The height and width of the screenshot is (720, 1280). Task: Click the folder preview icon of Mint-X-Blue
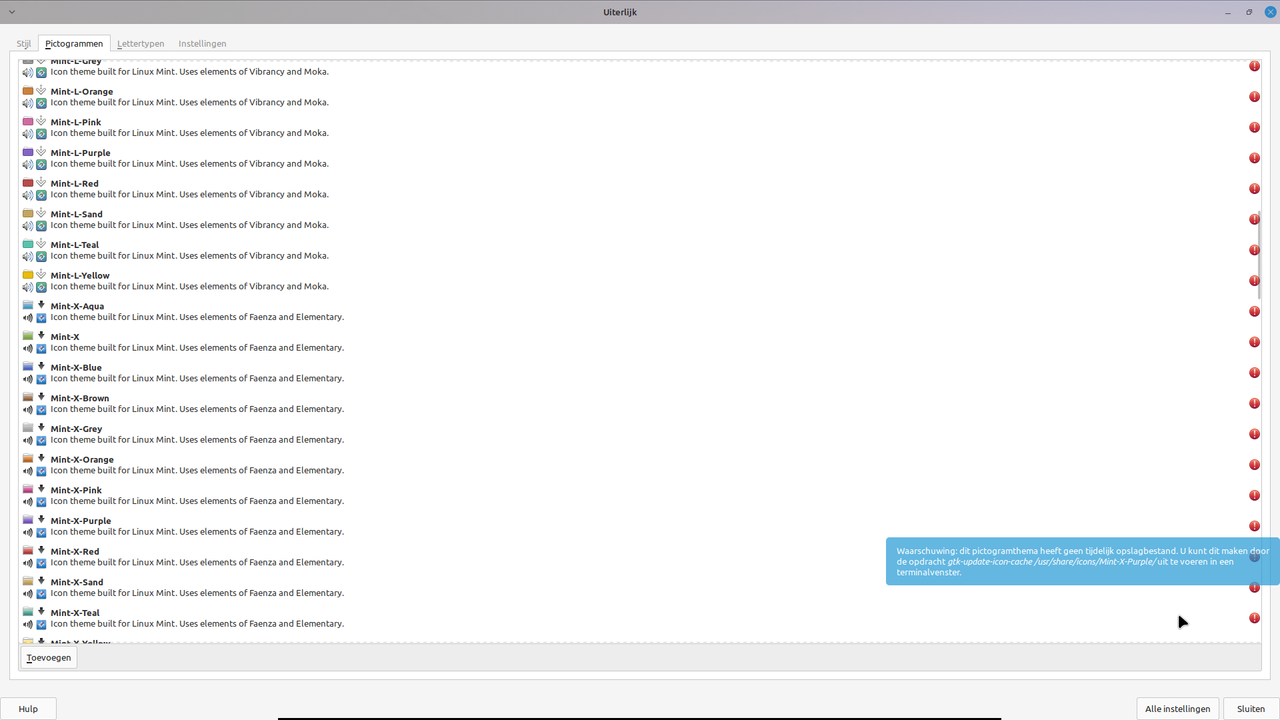[x=28, y=367]
